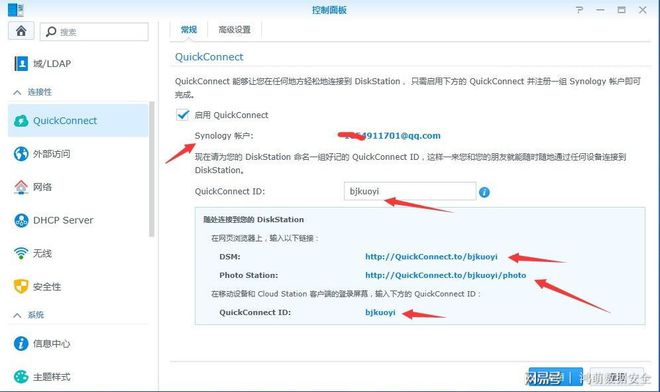The width and height of the screenshot is (660, 392).
Task: Click the QuickConnect ID text box
Action: coord(410,192)
